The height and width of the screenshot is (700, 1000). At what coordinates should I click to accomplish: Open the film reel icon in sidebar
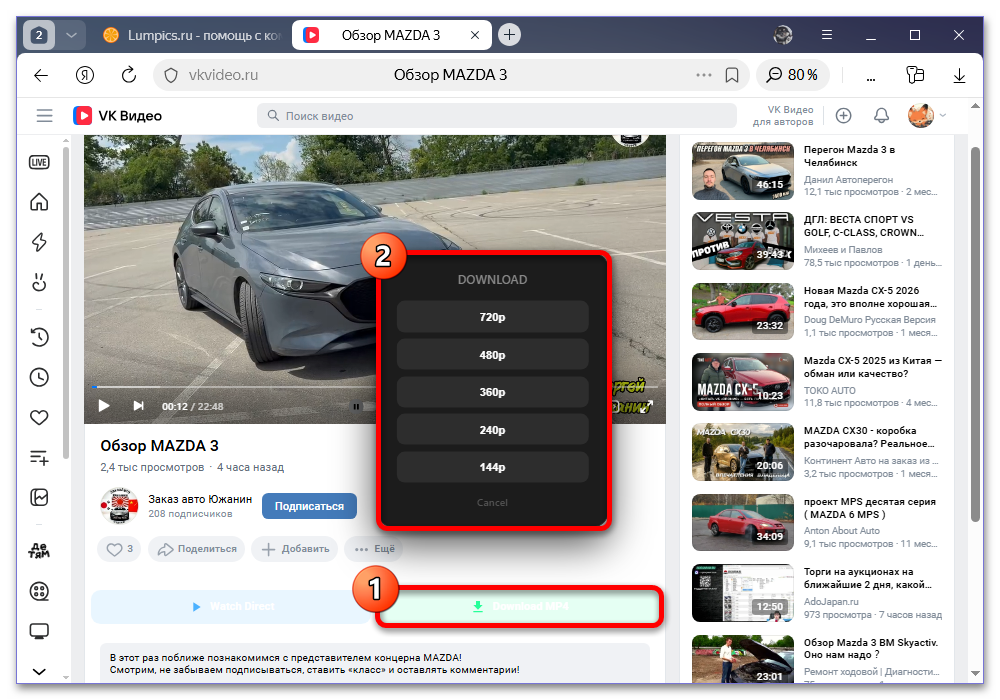(39, 591)
